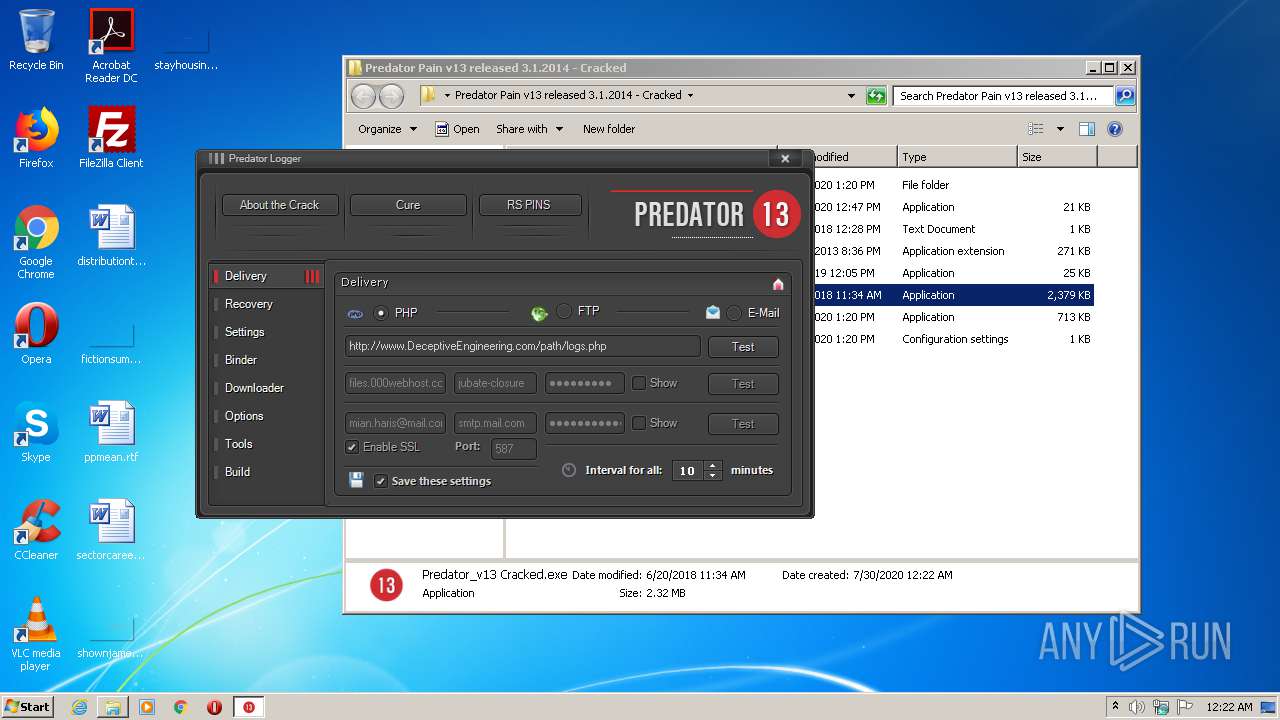Switch to the Tools section
This screenshot has height=720, width=1280.
(239, 444)
